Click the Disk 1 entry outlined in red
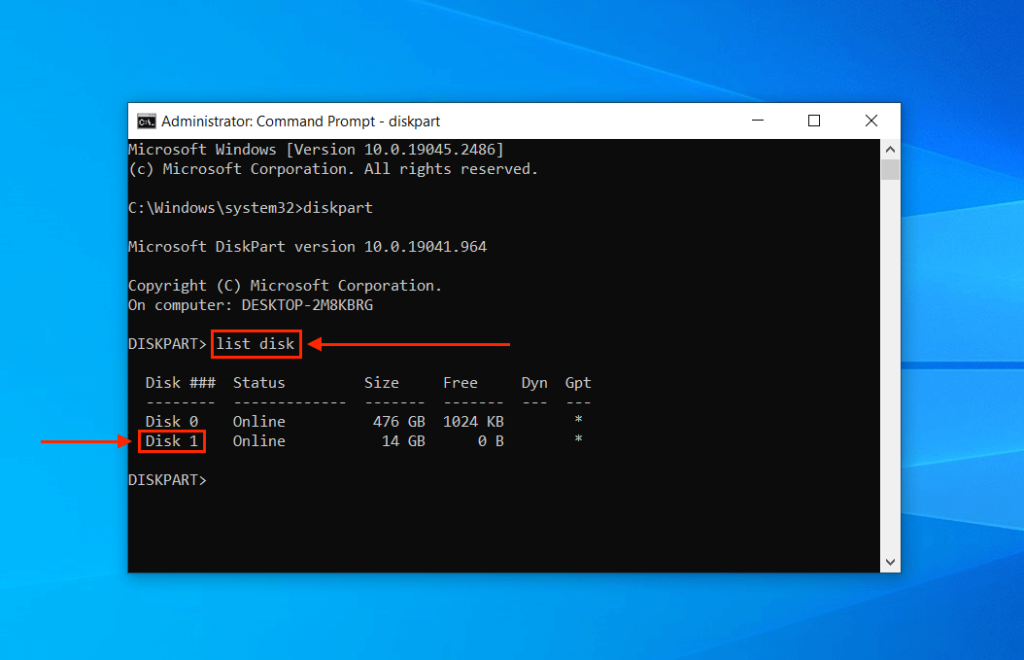This screenshot has width=1024, height=660. pos(171,441)
